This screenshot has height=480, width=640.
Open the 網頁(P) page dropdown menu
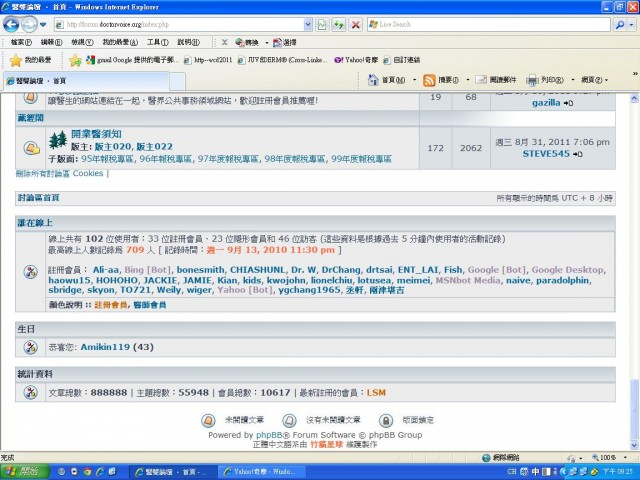595,80
